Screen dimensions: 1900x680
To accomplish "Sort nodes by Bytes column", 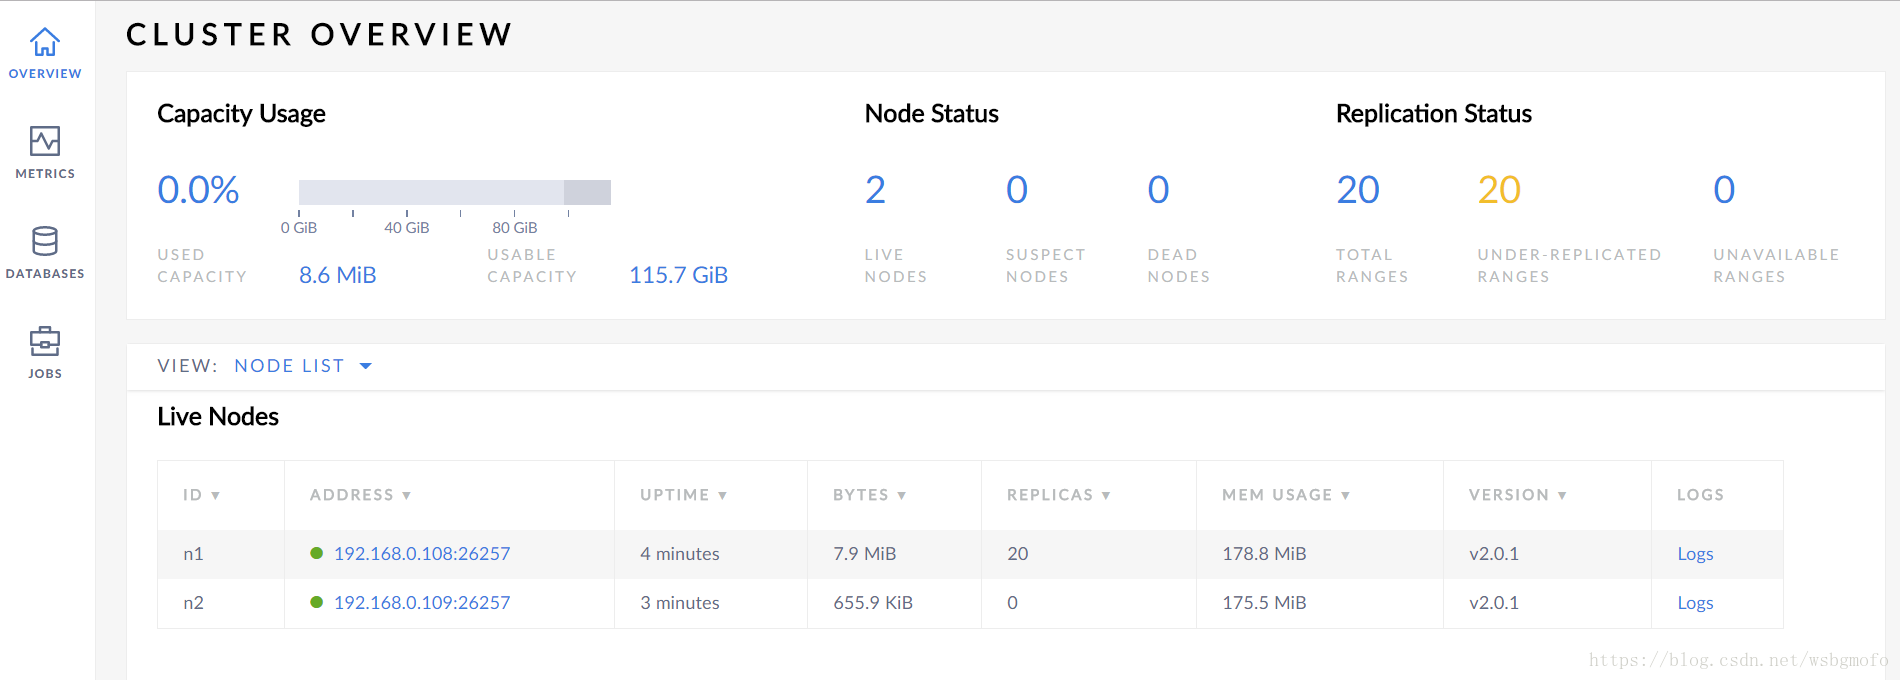I will tap(869, 495).
